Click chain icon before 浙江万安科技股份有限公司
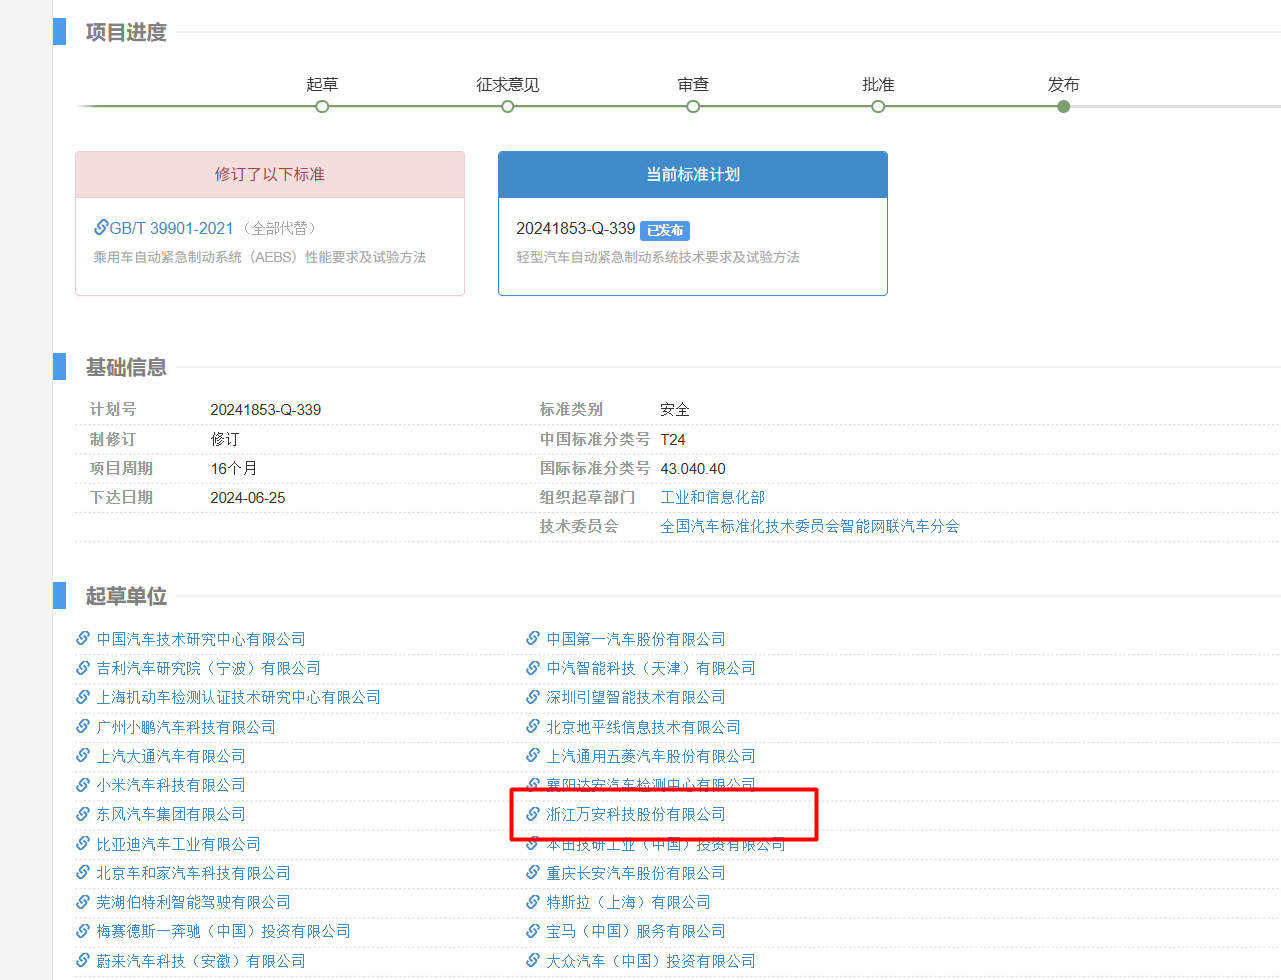 (533, 813)
